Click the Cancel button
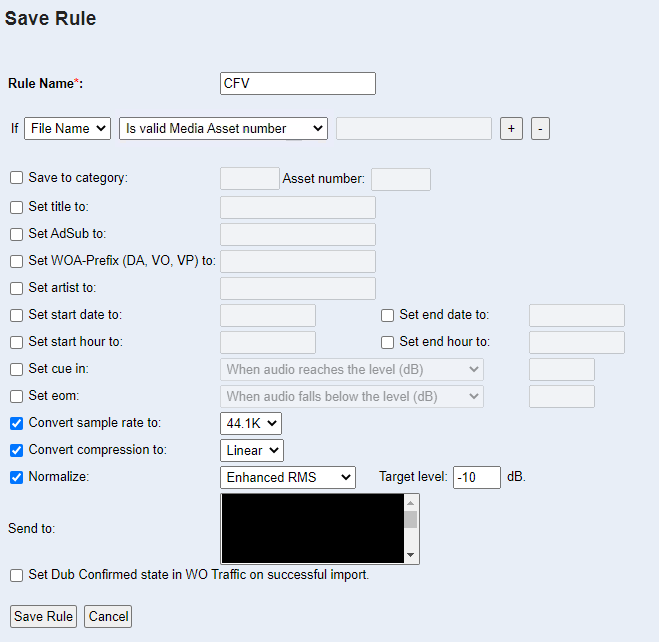The height and width of the screenshot is (642, 659). [x=108, y=616]
